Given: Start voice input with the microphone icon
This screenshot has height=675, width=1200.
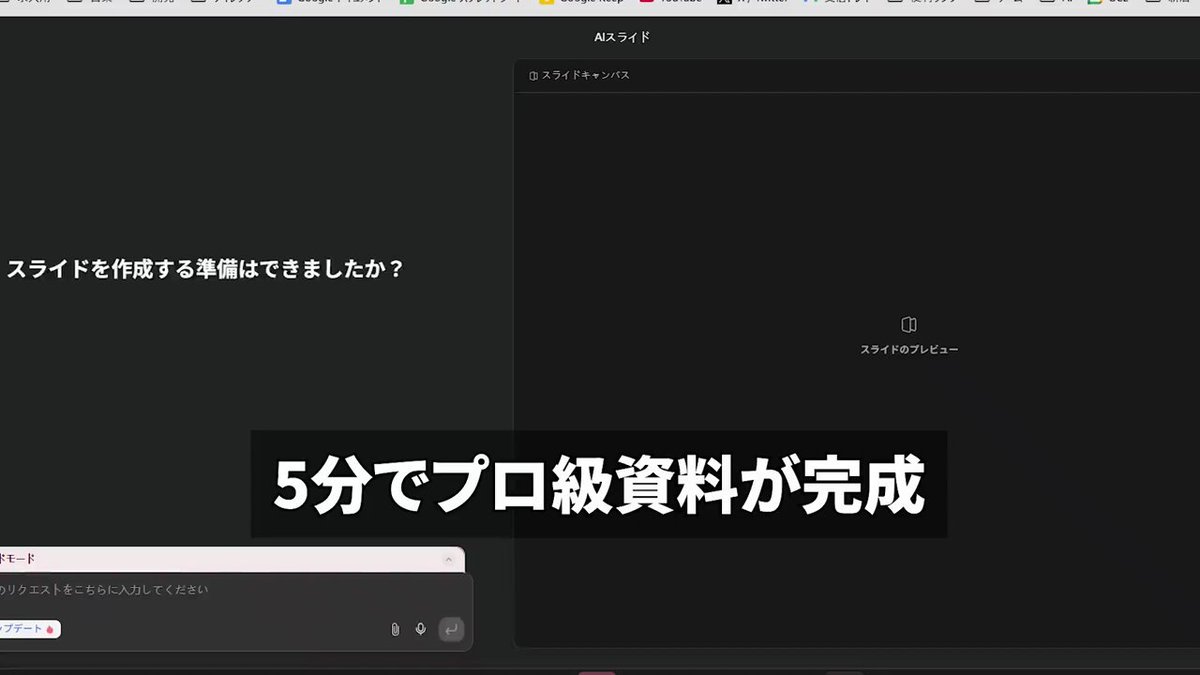Looking at the screenshot, I should [x=421, y=629].
